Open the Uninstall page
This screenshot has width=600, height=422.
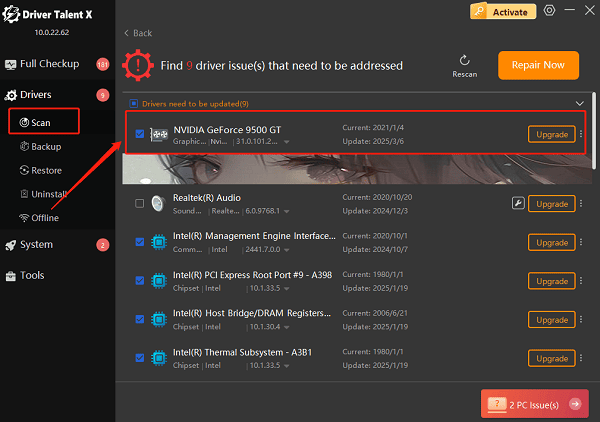44,194
